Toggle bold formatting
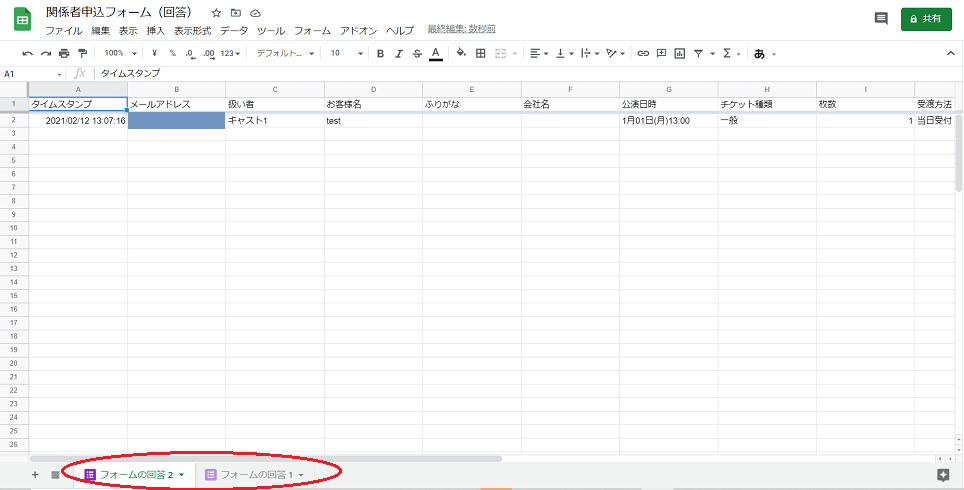Screen dimensions: 964x490 (380, 53)
